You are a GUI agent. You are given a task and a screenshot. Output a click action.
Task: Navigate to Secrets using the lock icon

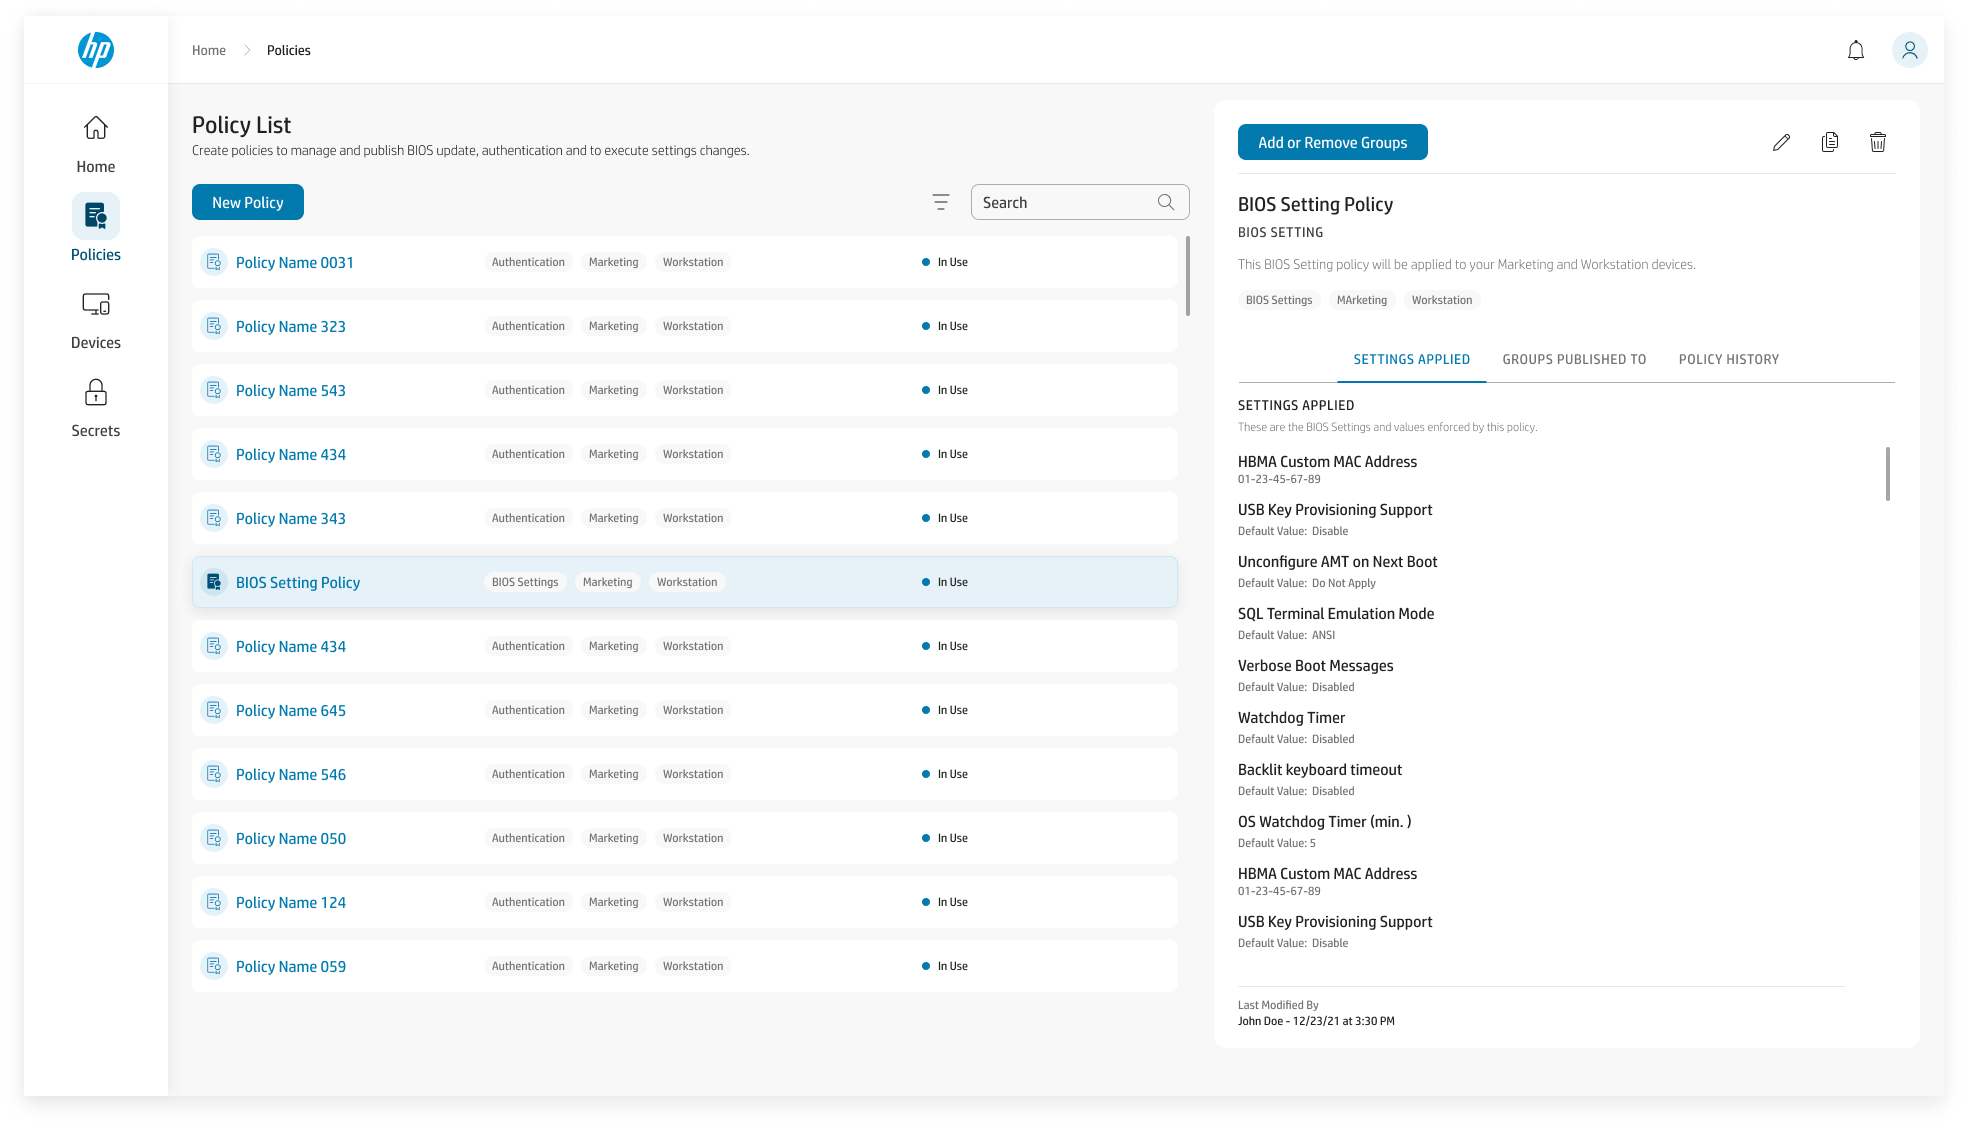coord(95,405)
